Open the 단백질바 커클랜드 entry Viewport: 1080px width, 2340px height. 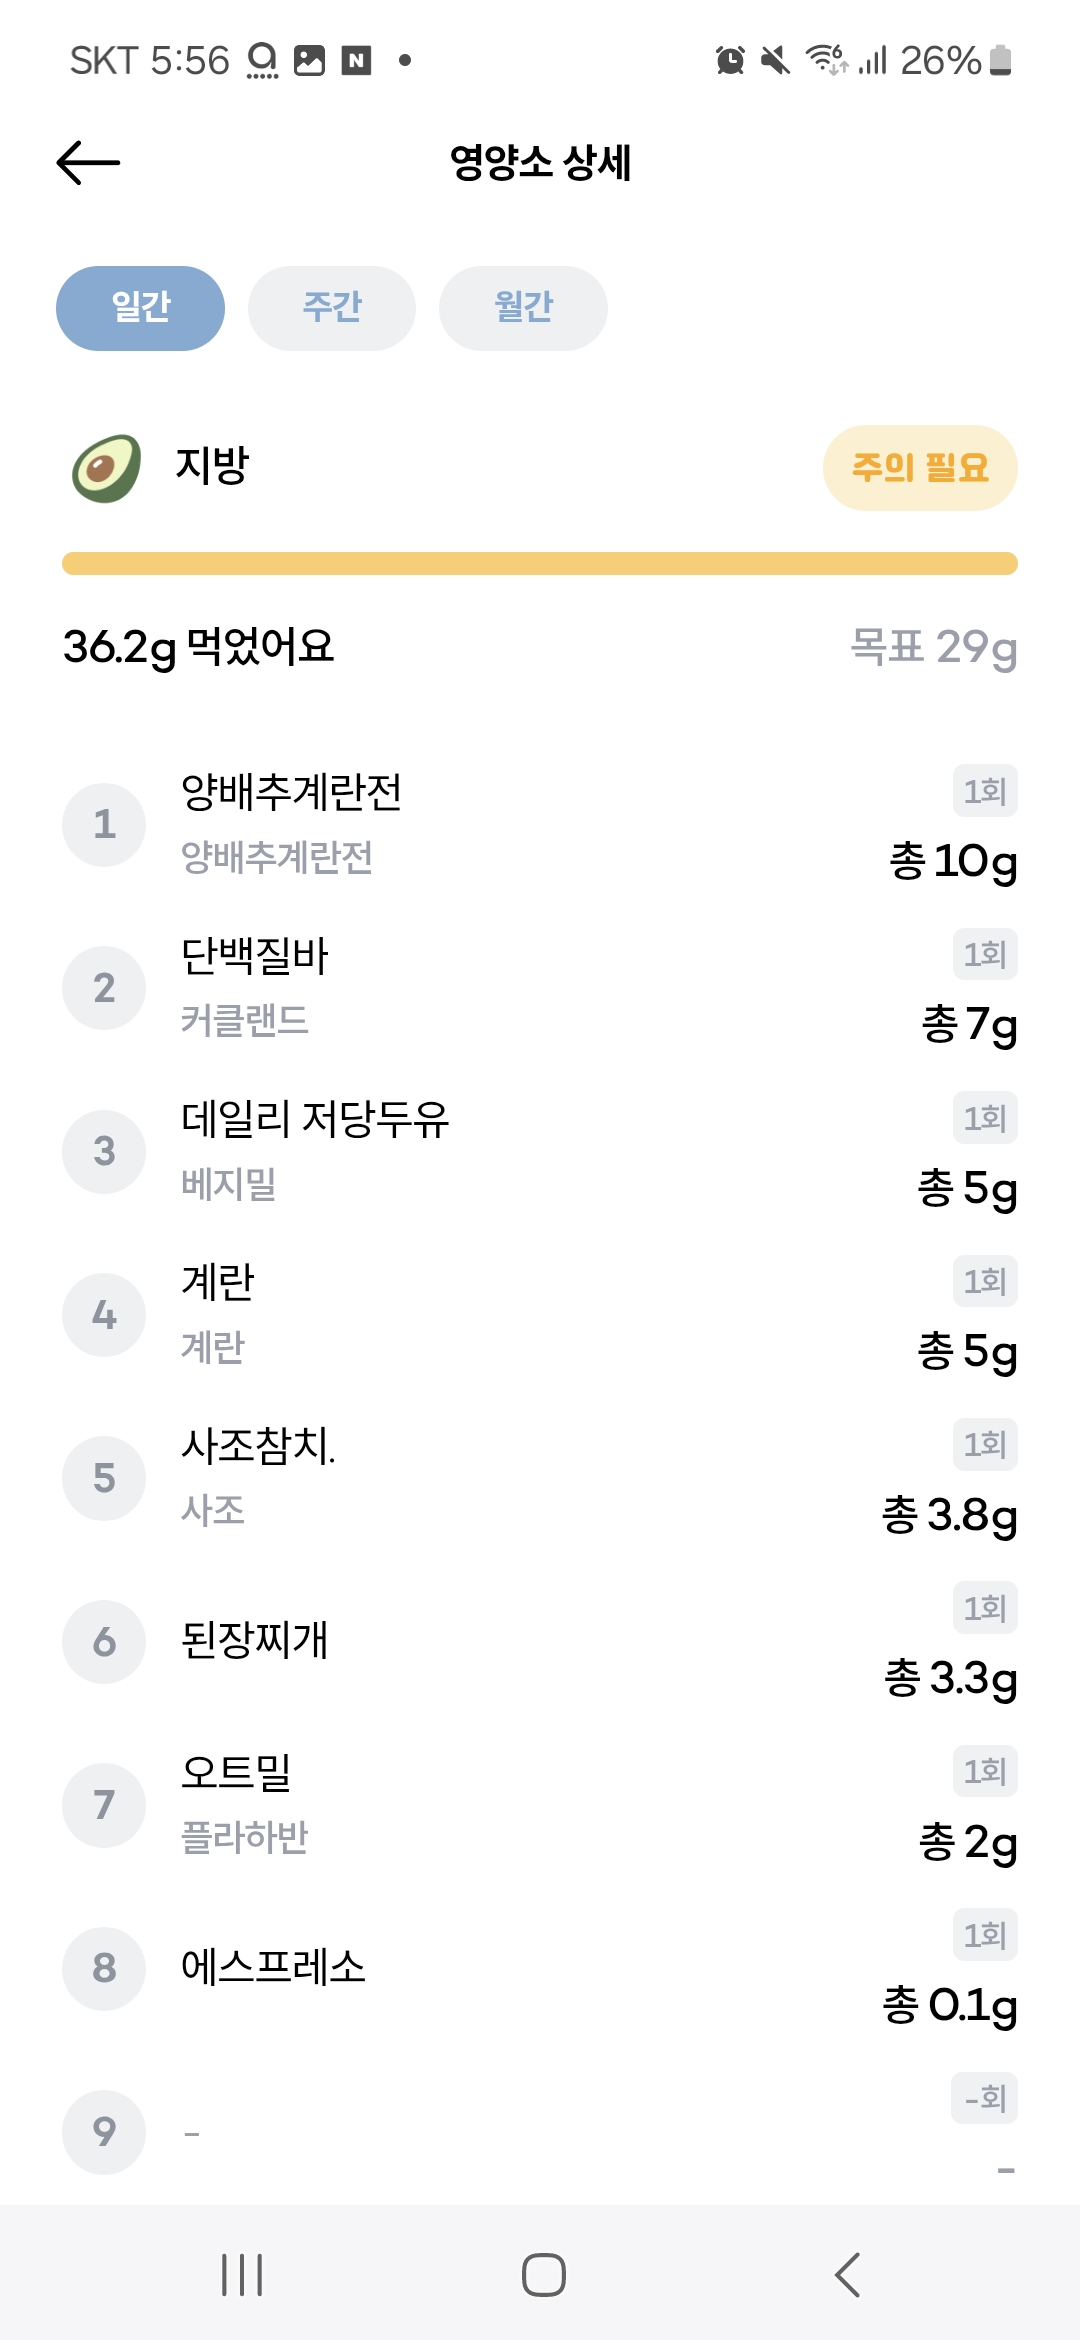click(x=540, y=988)
